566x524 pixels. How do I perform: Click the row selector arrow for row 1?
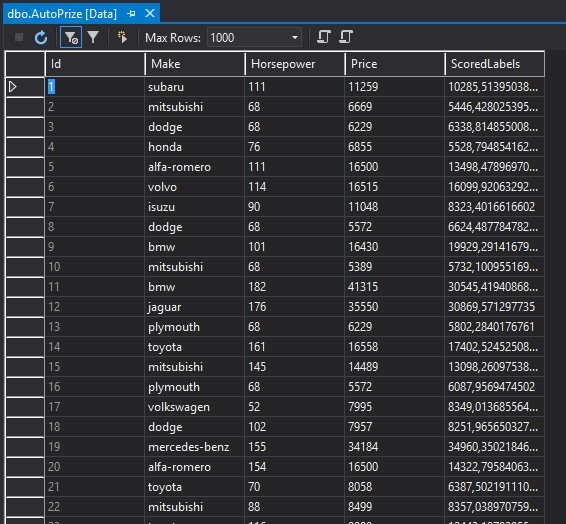point(25,87)
